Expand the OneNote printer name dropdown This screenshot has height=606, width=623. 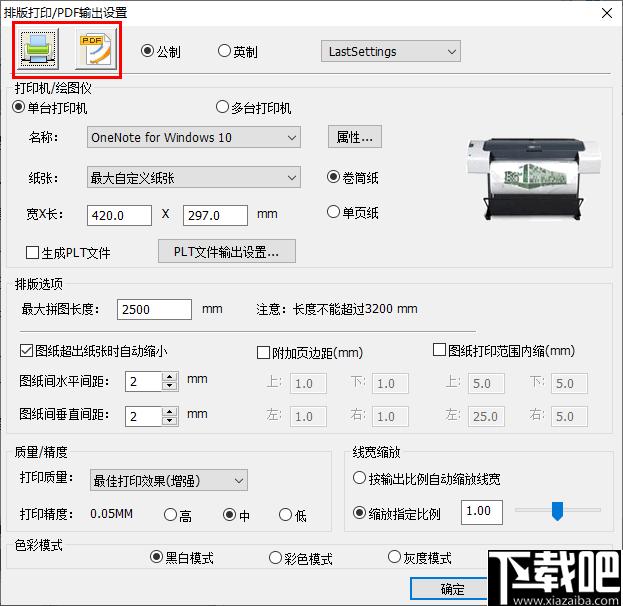tap(193, 137)
